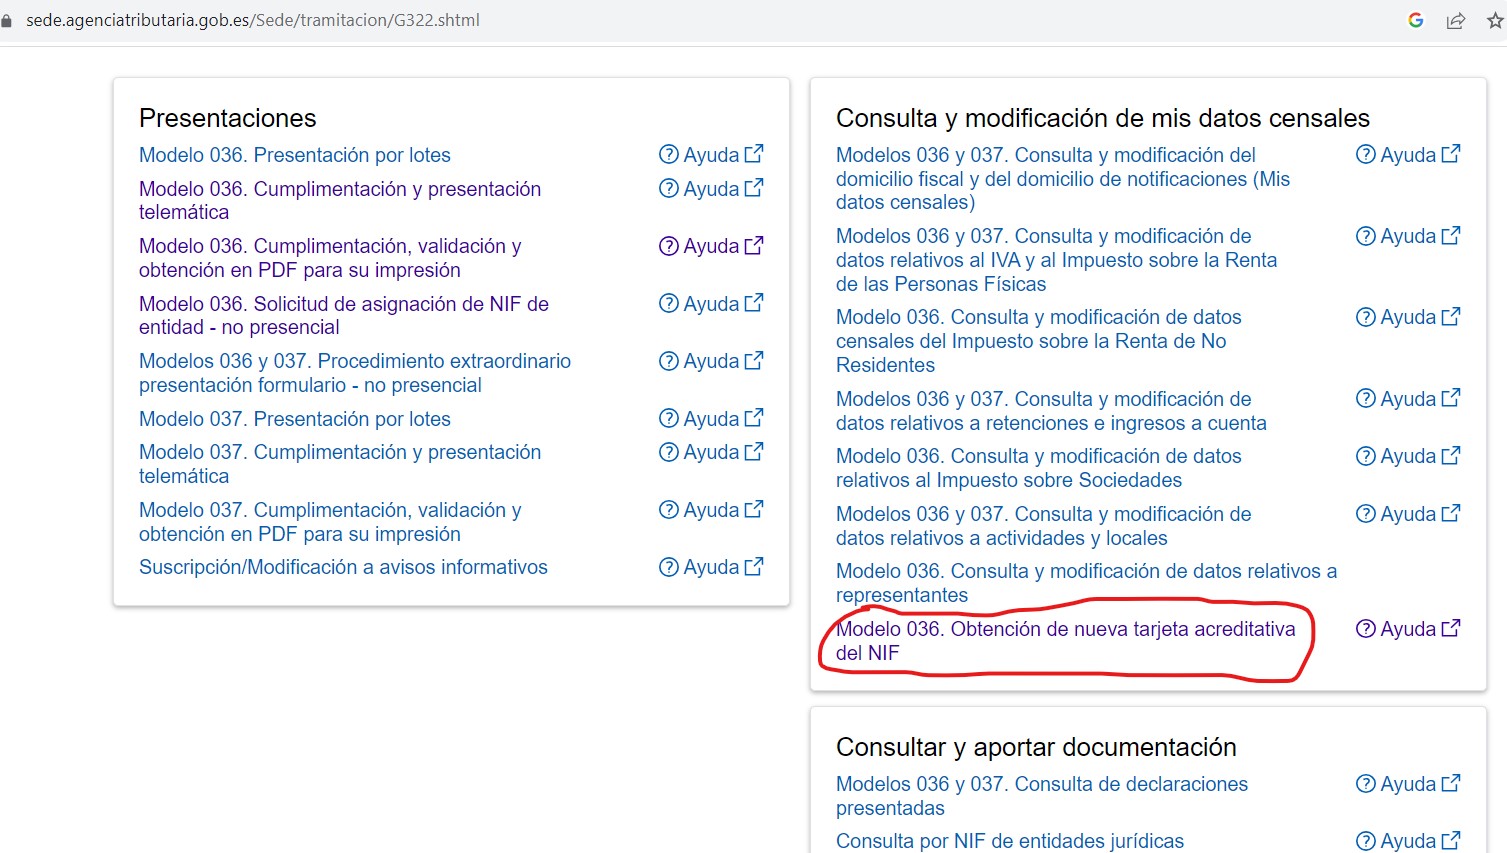Open 'Consulta por NIF de entidades jurídicas'
1507x853 pixels.
point(1008,840)
